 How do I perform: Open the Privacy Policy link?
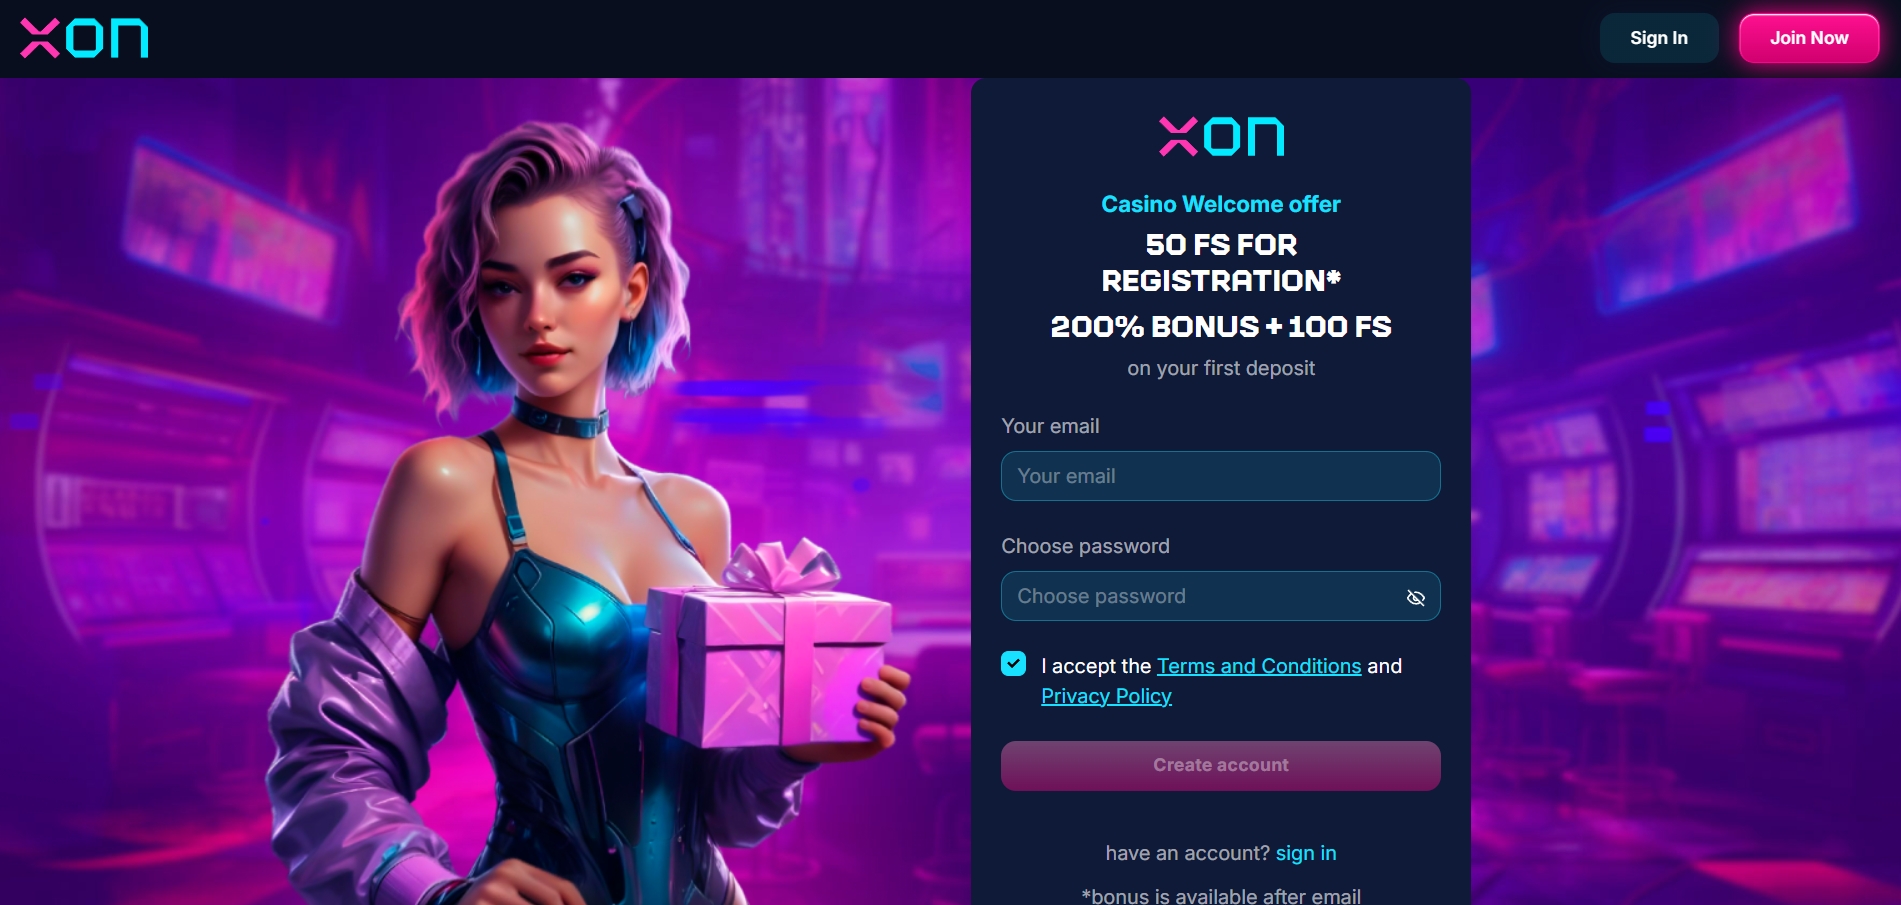1106,696
